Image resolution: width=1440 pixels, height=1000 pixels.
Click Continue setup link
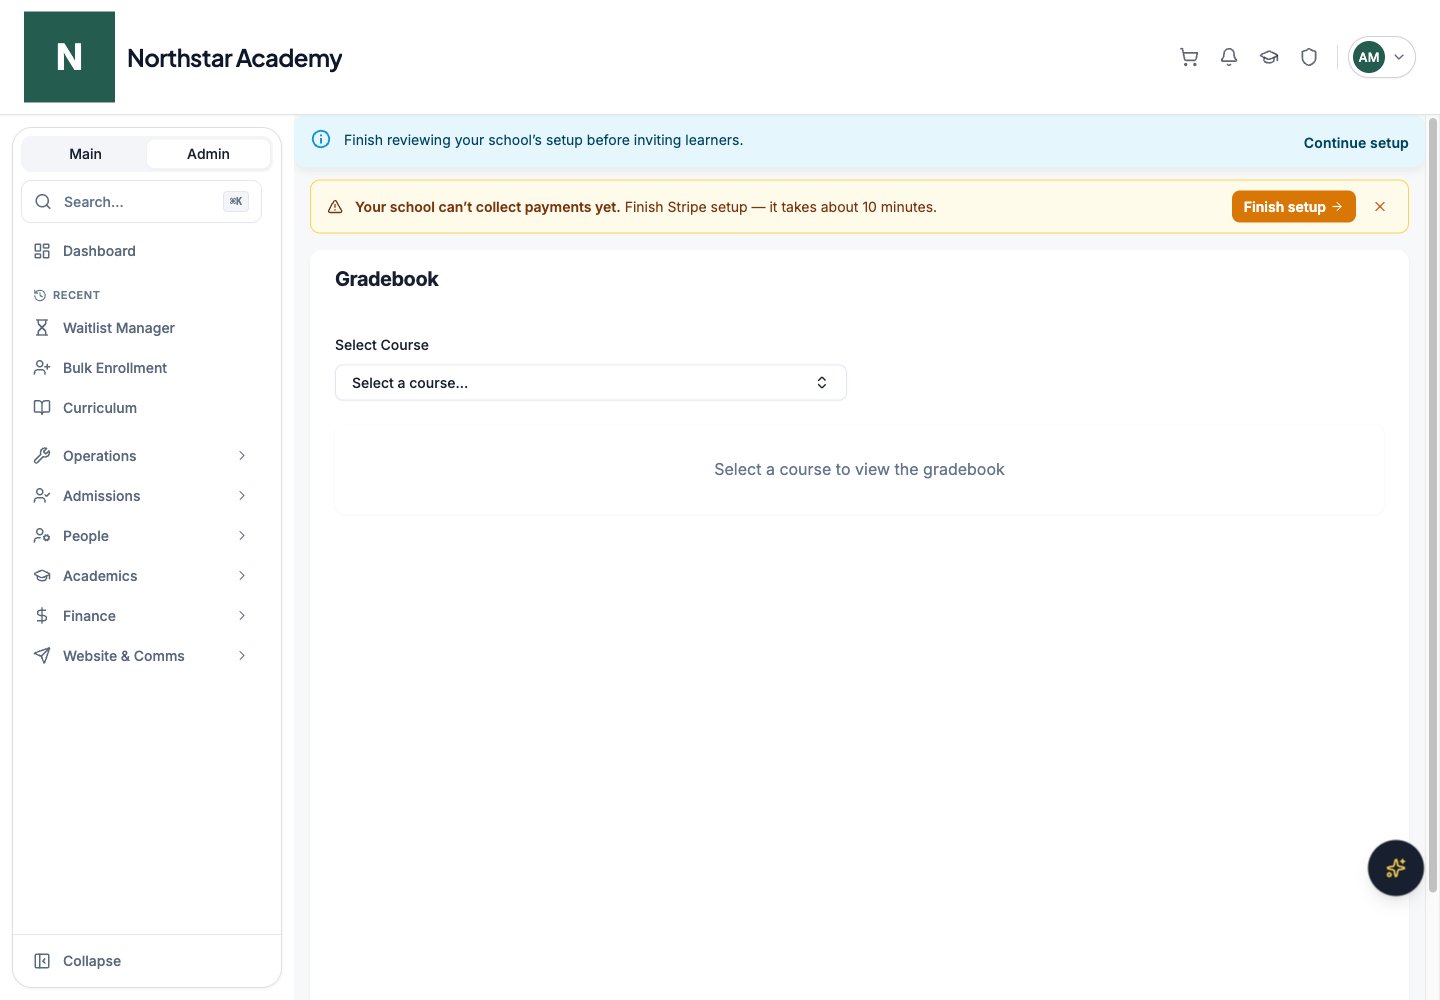(x=1356, y=143)
